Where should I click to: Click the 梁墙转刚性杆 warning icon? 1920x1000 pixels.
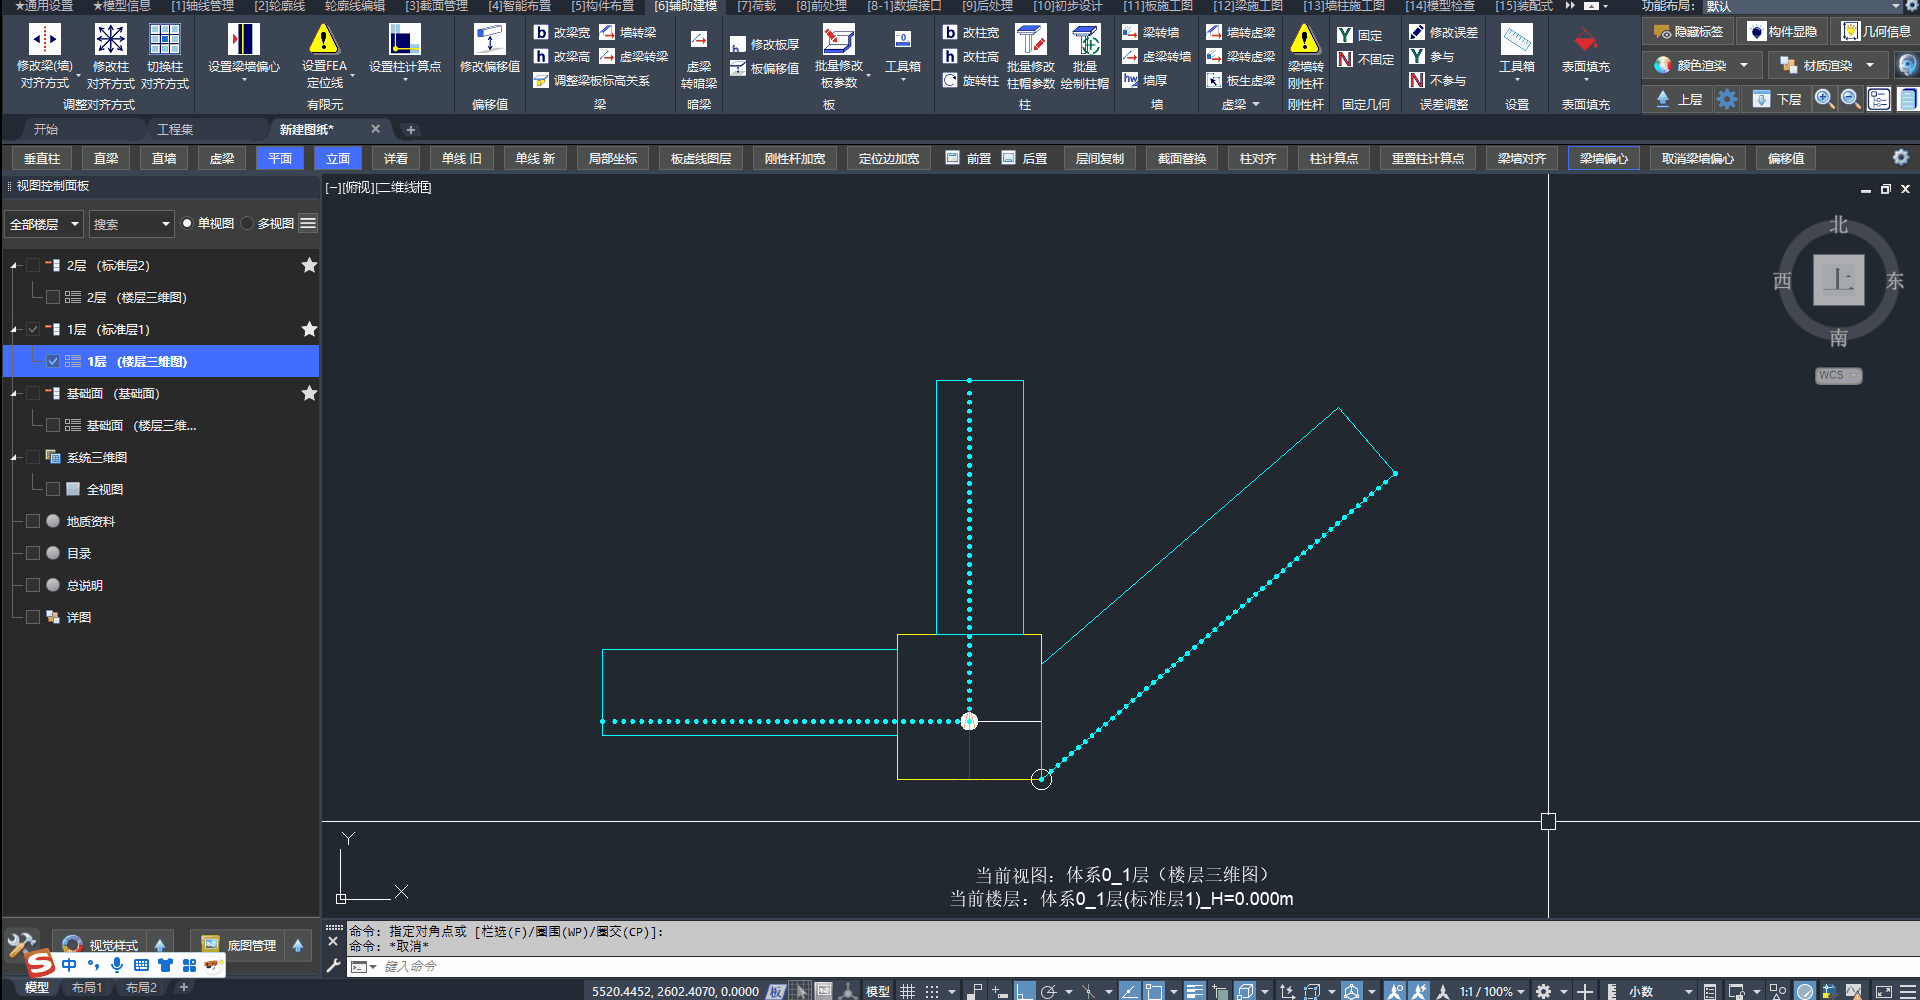[x=1304, y=40]
